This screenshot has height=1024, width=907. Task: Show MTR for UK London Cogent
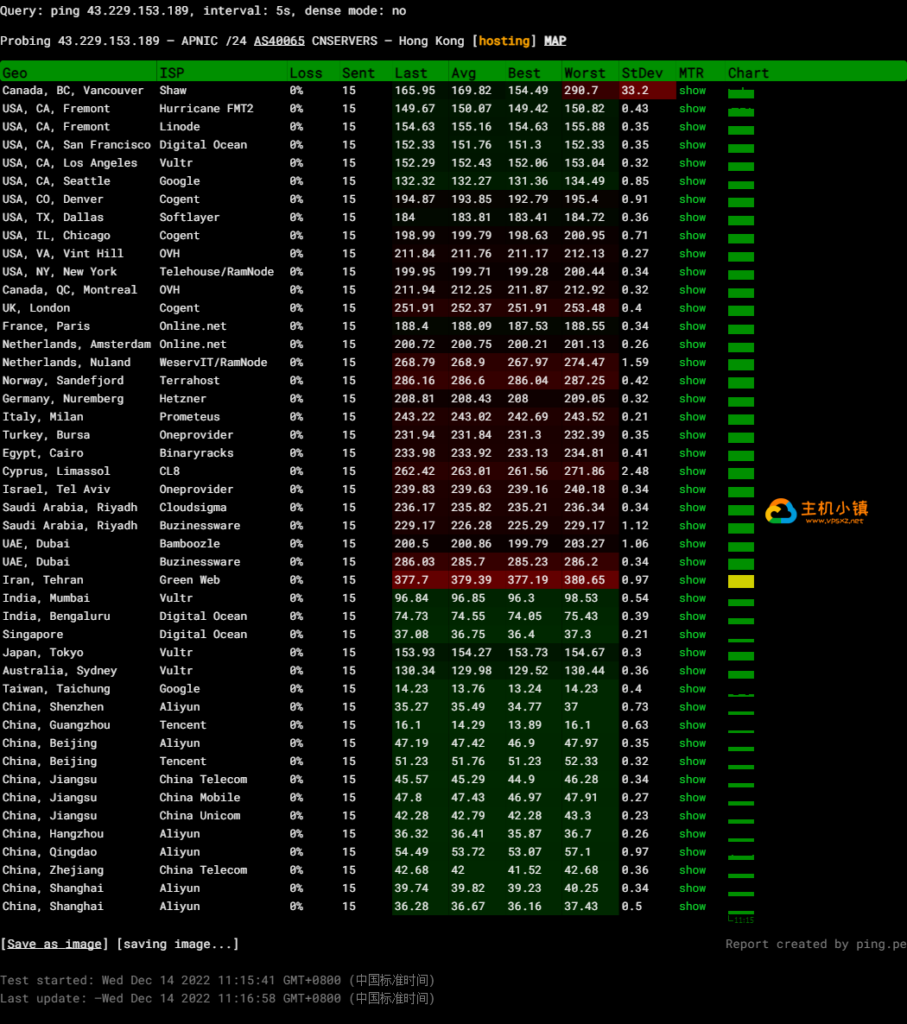(x=692, y=308)
